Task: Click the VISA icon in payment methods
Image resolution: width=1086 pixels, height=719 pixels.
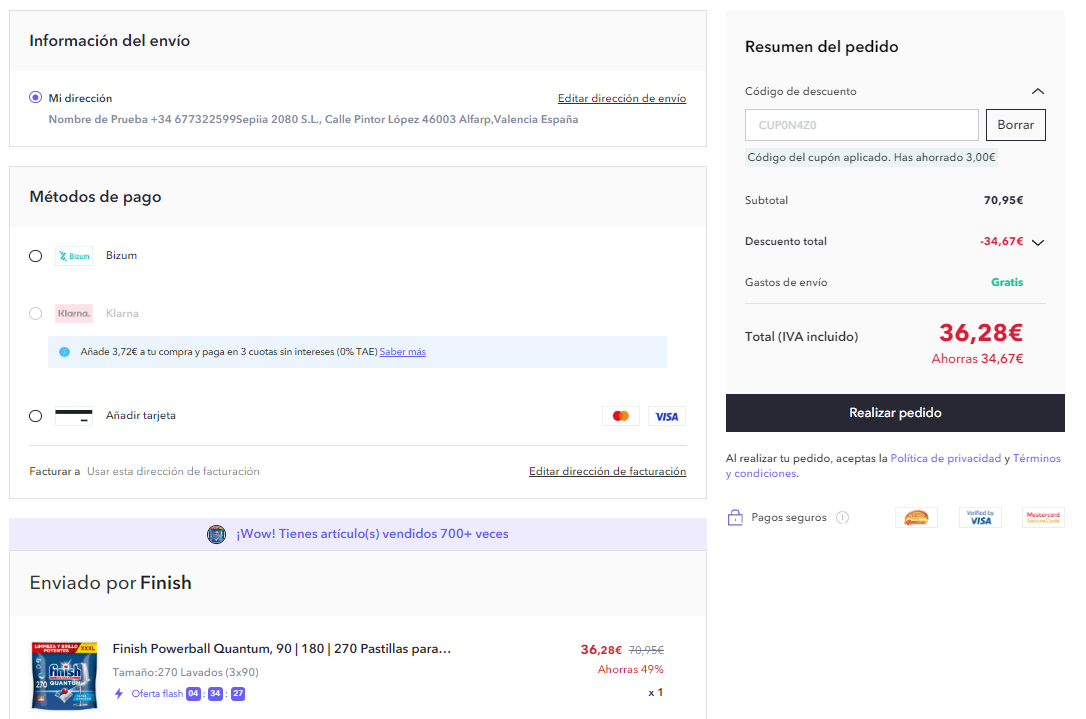Action: point(667,416)
